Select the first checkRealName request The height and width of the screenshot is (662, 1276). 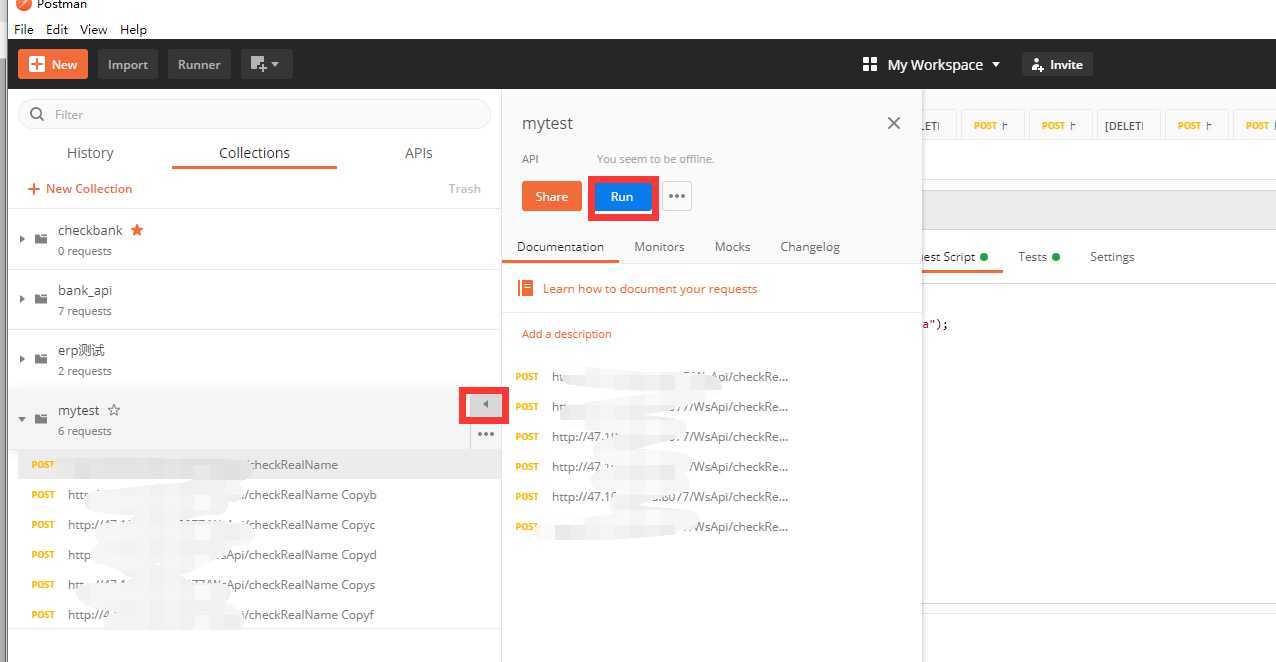click(259, 464)
